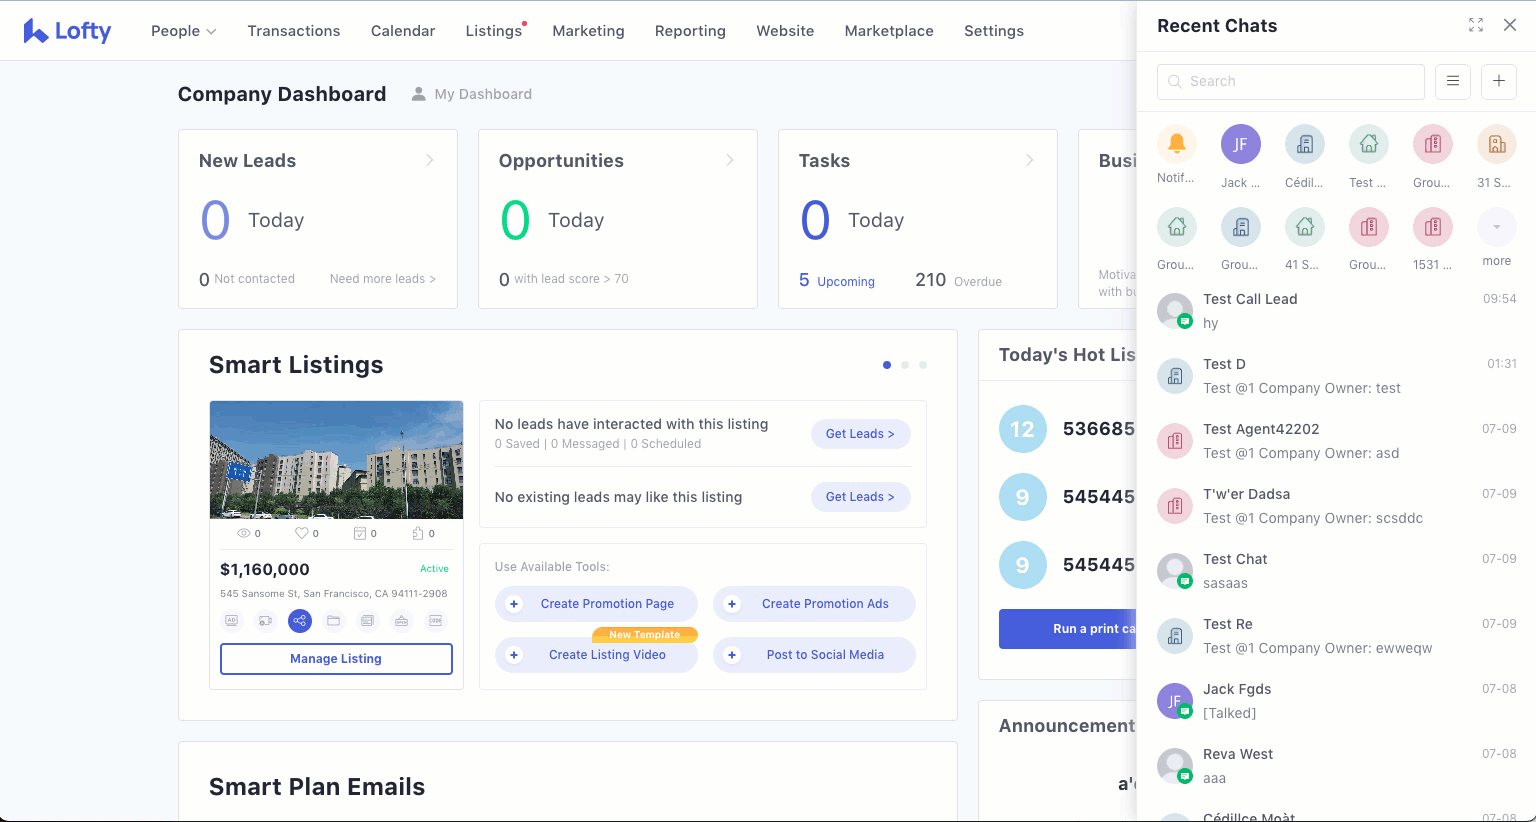This screenshot has height=822, width=1536.
Task: Get Leads for no interacted leads row
Action: [860, 434]
